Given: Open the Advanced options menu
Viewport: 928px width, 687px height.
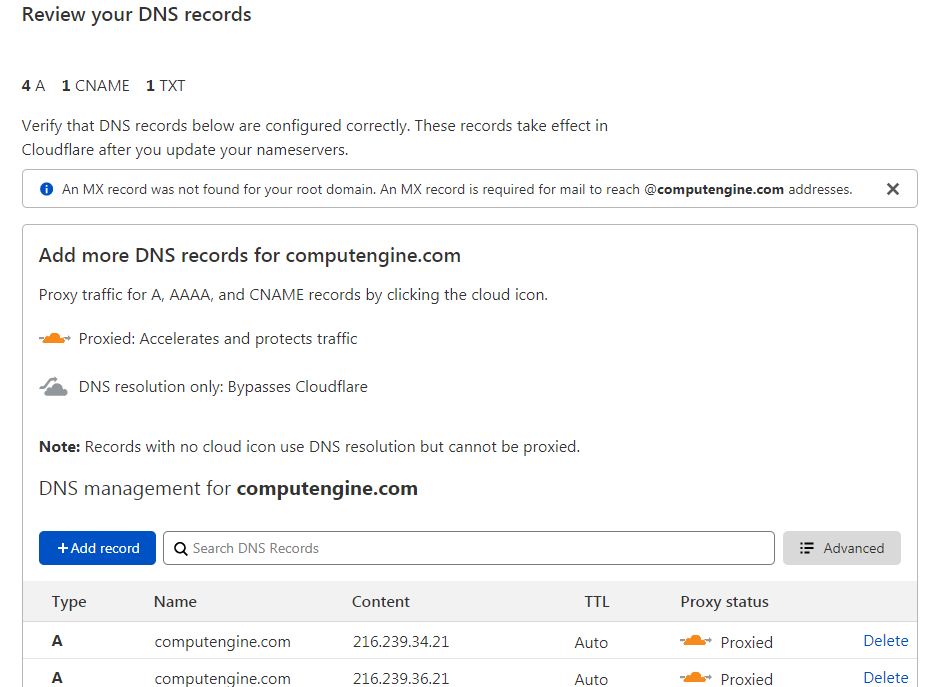Looking at the screenshot, I should 841,548.
